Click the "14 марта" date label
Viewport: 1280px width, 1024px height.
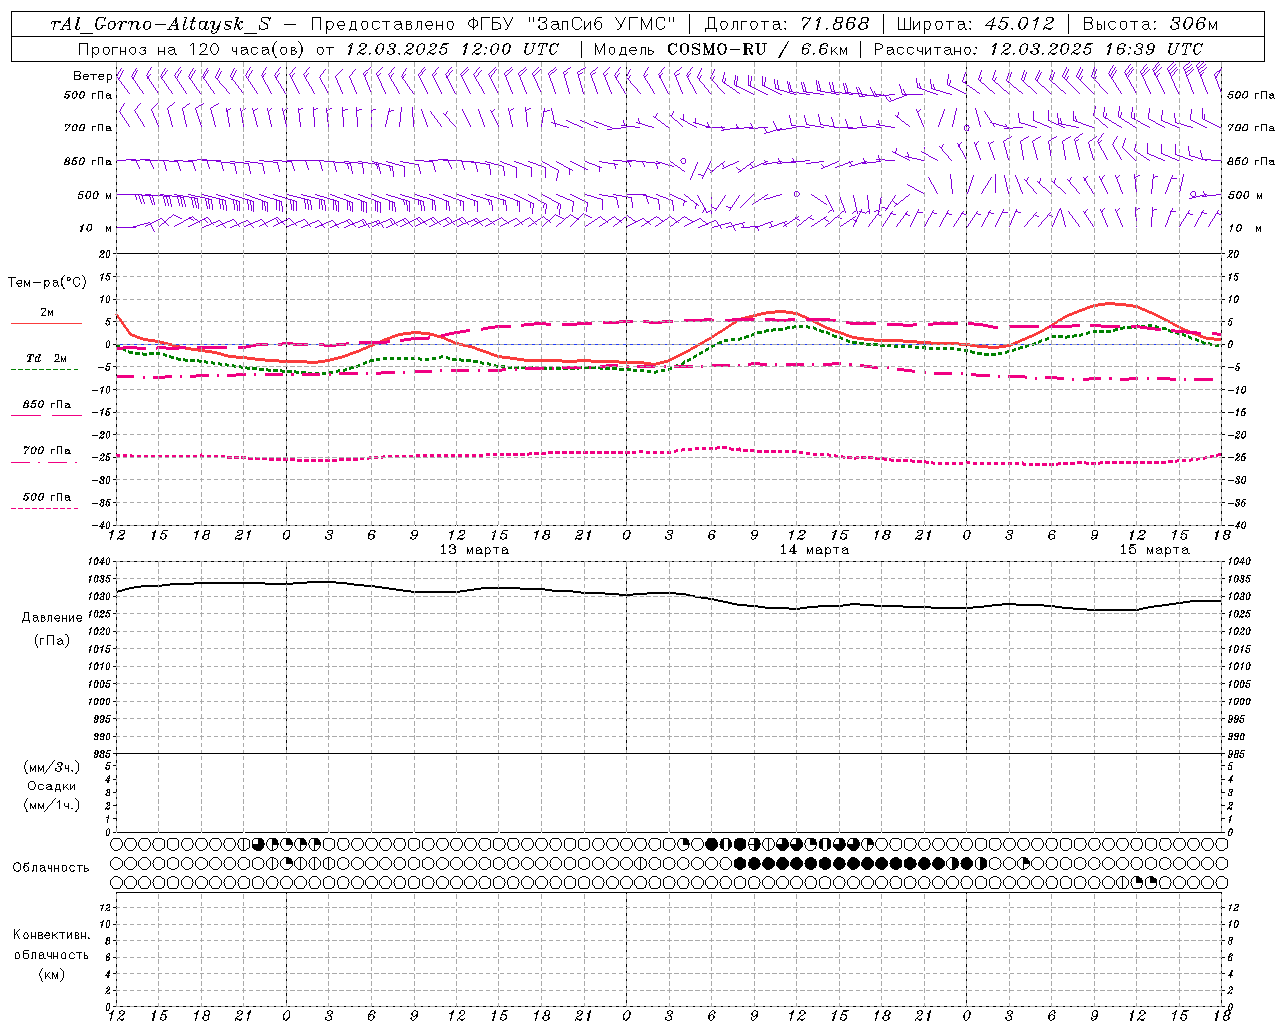pyautogui.click(x=814, y=550)
